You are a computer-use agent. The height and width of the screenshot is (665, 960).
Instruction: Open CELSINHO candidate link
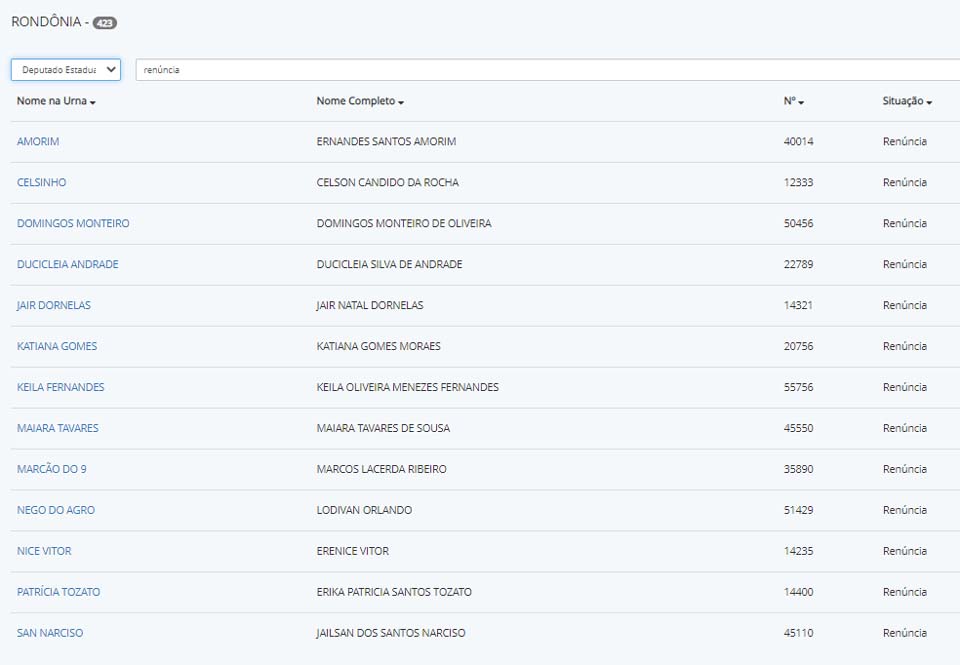click(42, 183)
